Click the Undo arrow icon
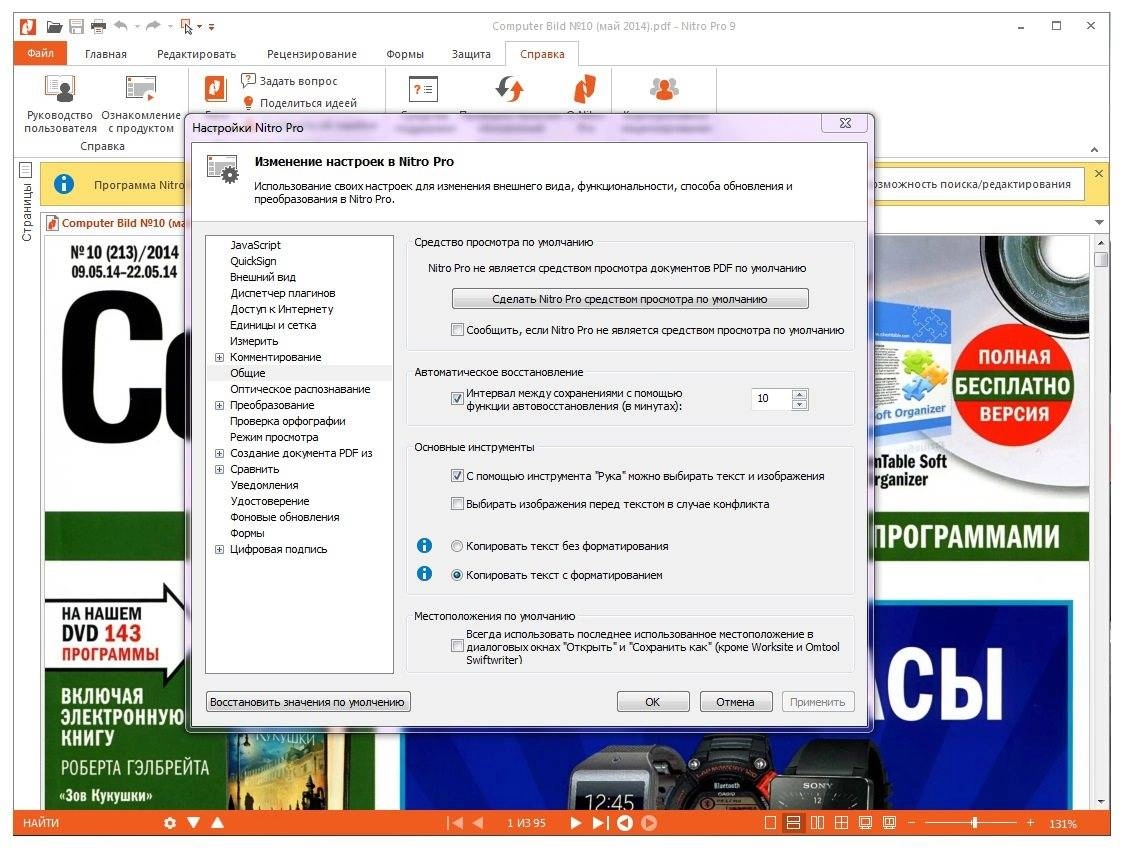 [121, 27]
